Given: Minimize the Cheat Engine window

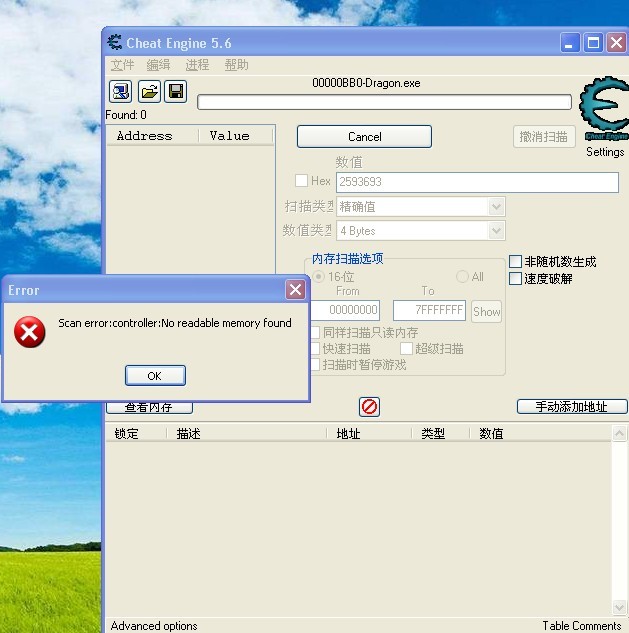Looking at the screenshot, I should click(x=570, y=42).
